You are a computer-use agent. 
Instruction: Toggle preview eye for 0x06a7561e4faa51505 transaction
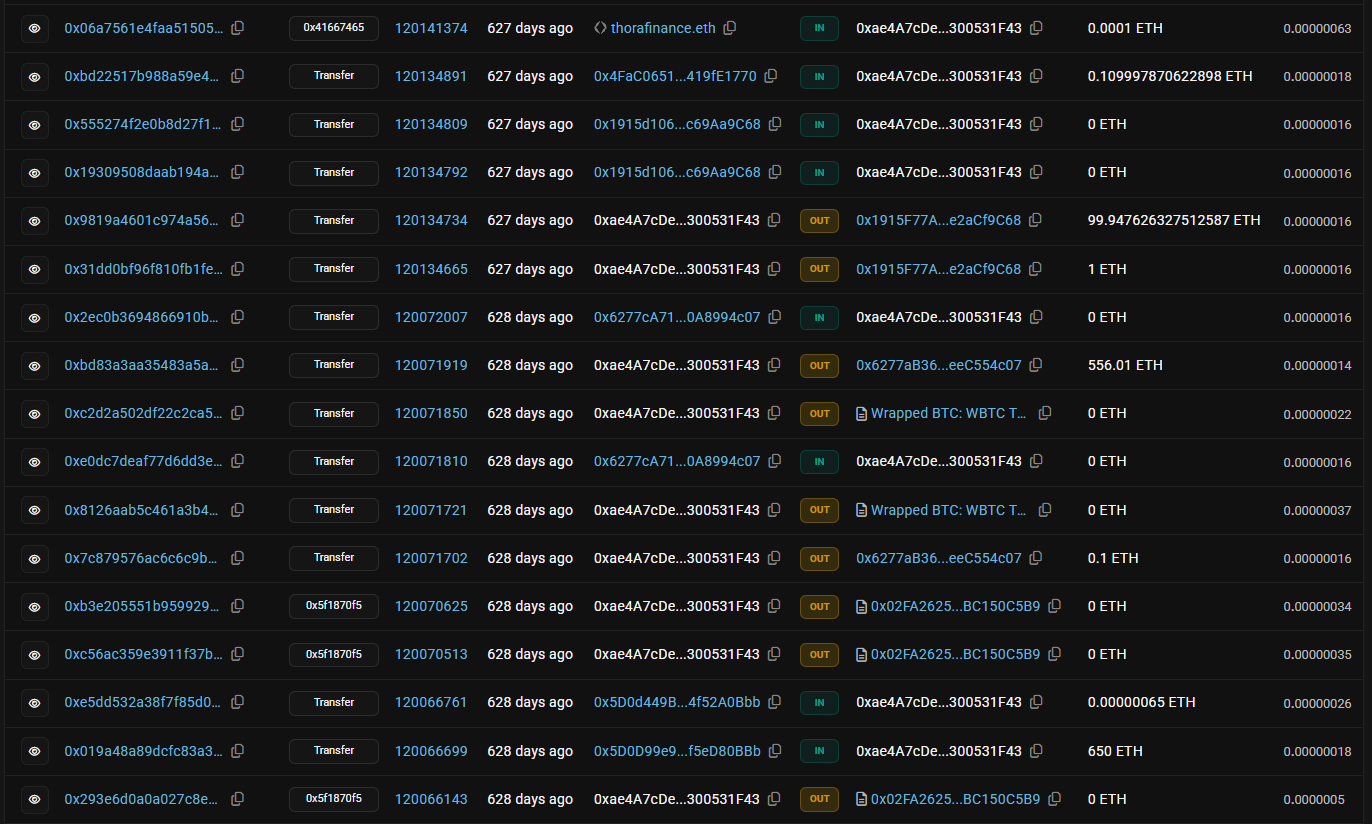pyautogui.click(x=34, y=28)
